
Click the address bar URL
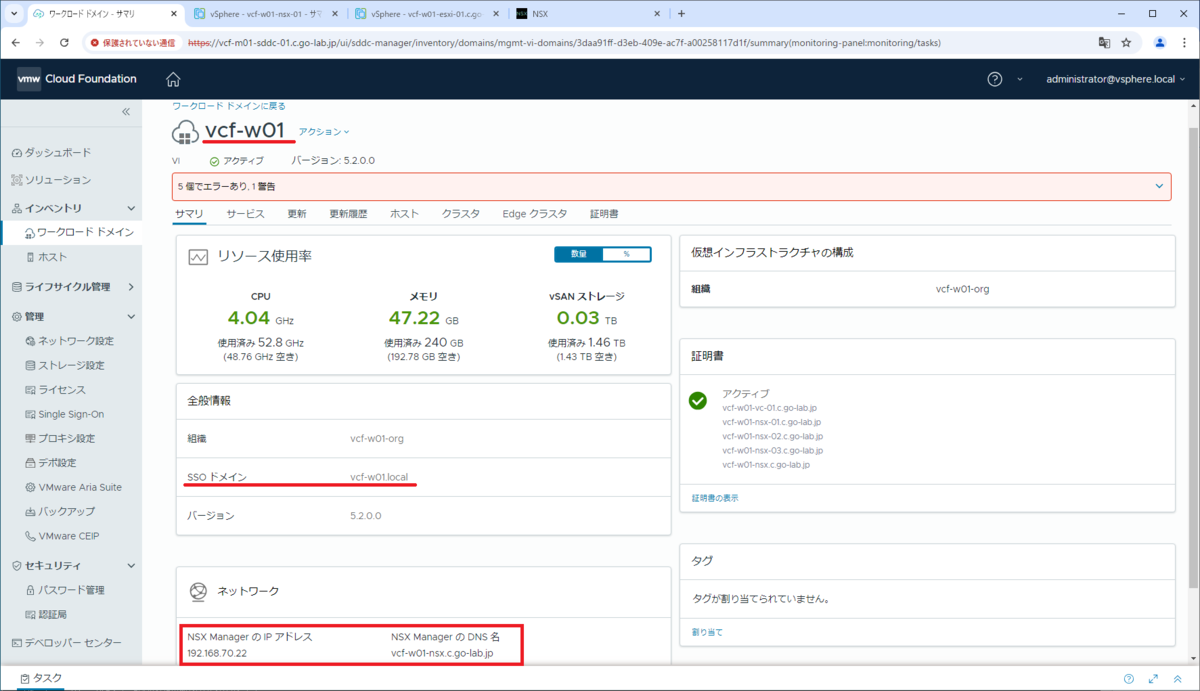point(564,43)
